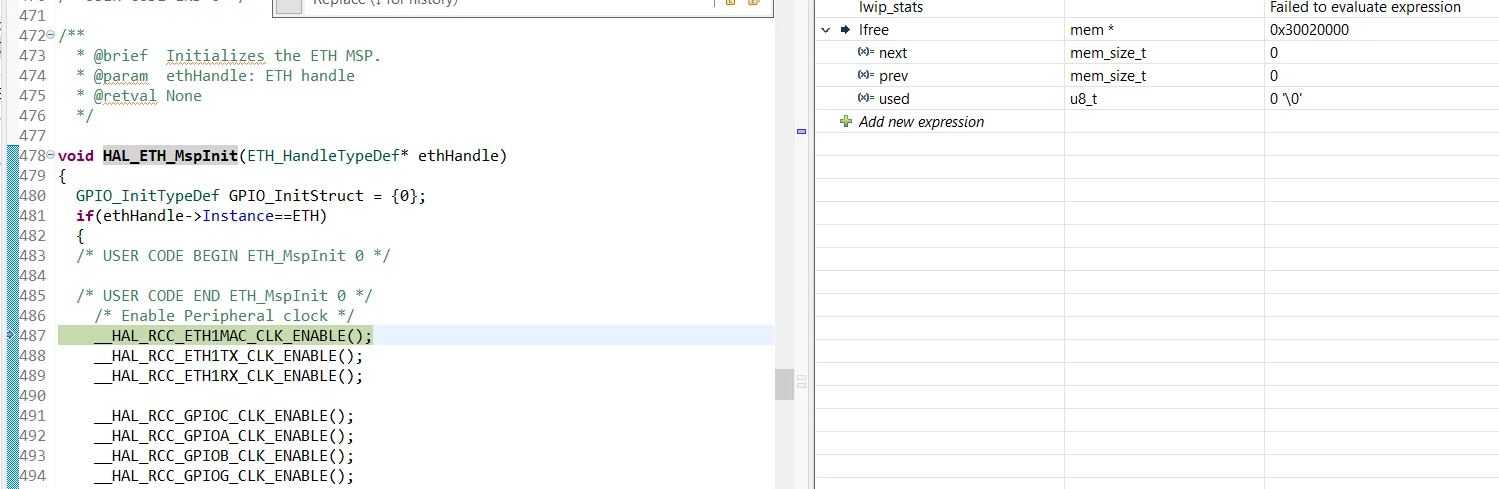Click the variable icon beside prev
Image resolution: width=1499 pixels, height=489 pixels.
click(x=866, y=75)
